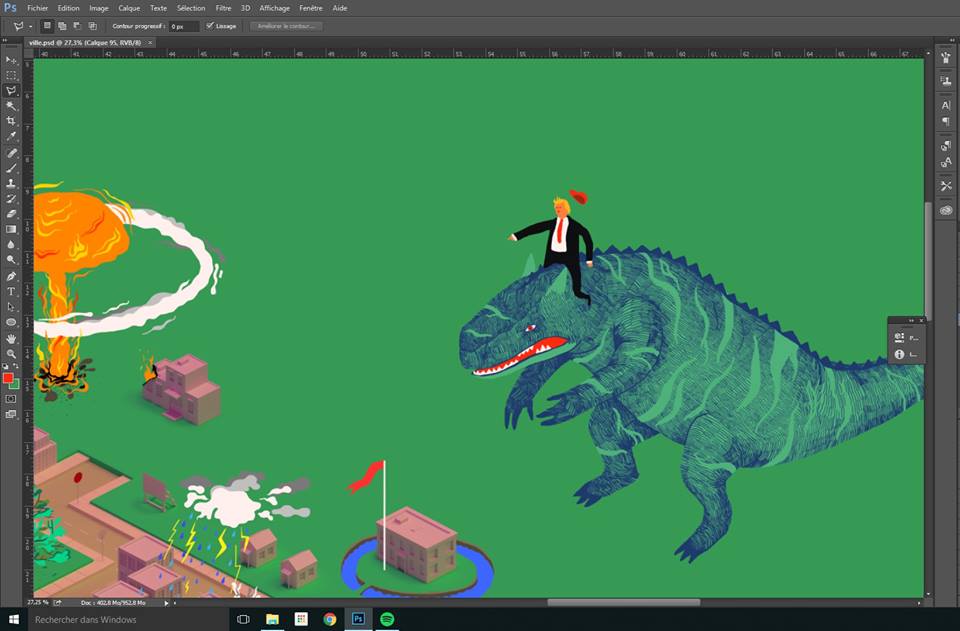
Task: Open the Character Styles panel icon
Action: click(x=946, y=162)
